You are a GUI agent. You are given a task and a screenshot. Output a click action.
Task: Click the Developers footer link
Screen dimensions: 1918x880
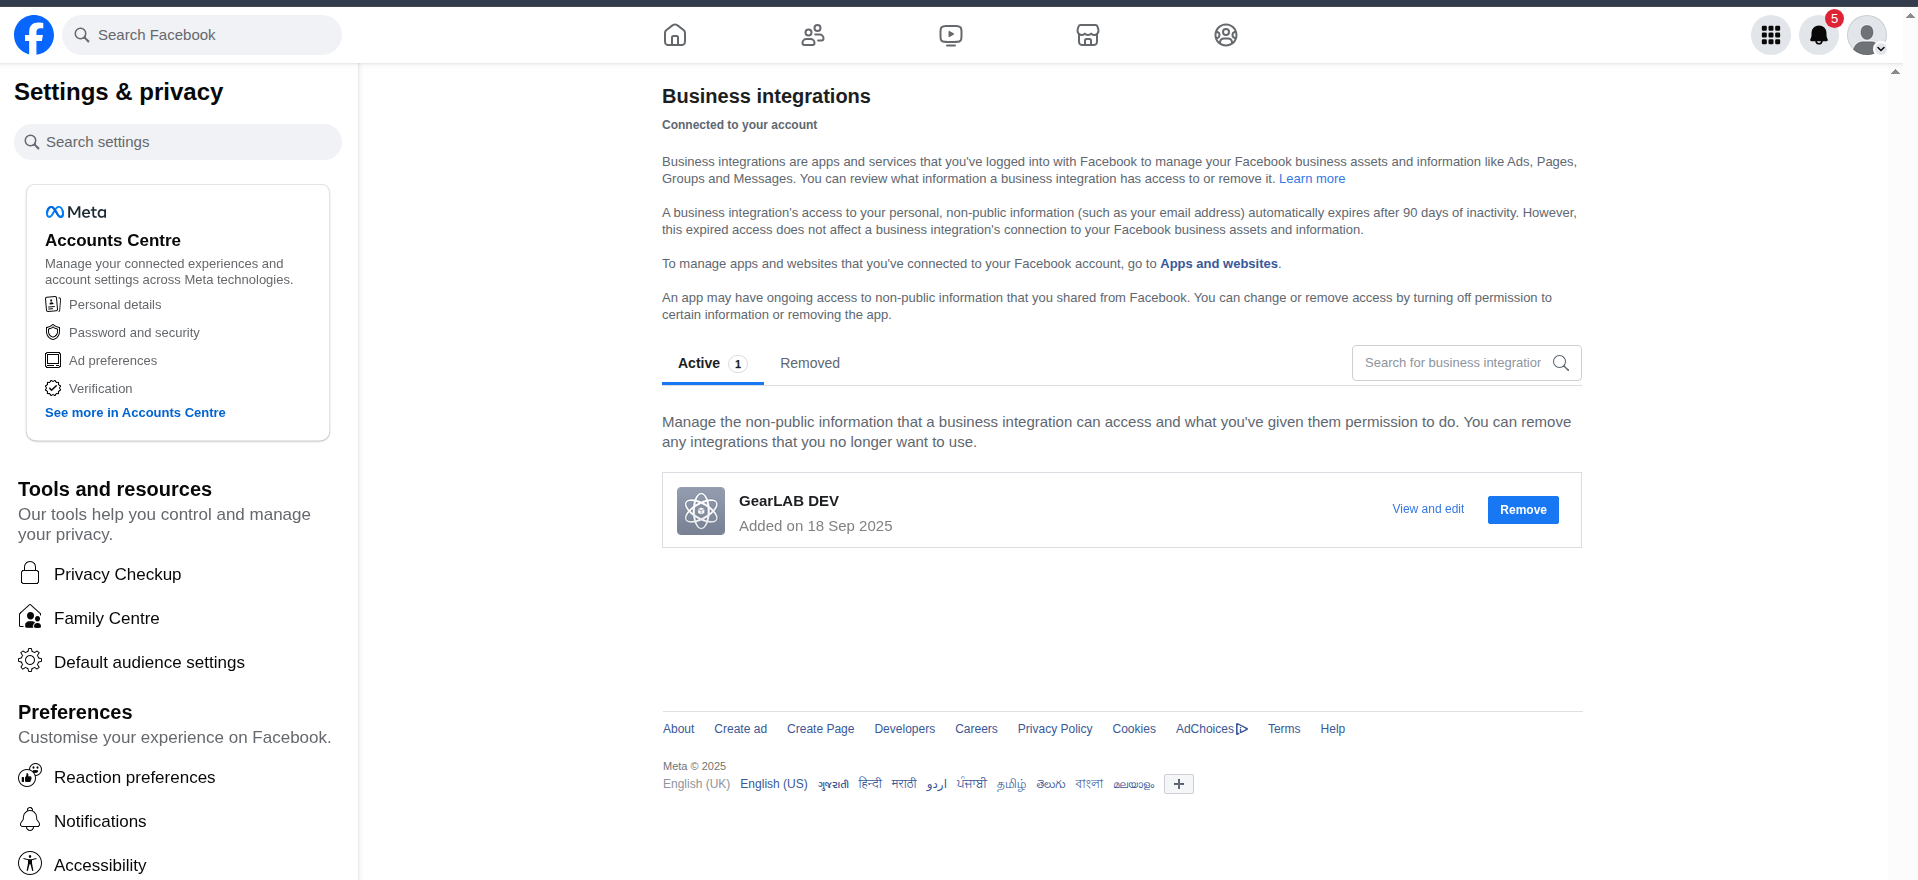point(905,729)
